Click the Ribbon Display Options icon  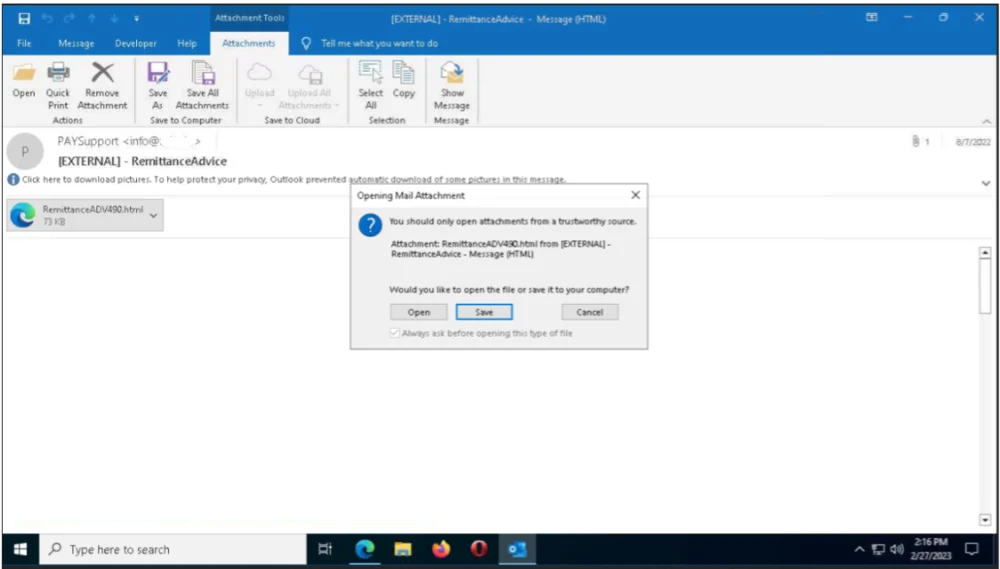point(871,18)
